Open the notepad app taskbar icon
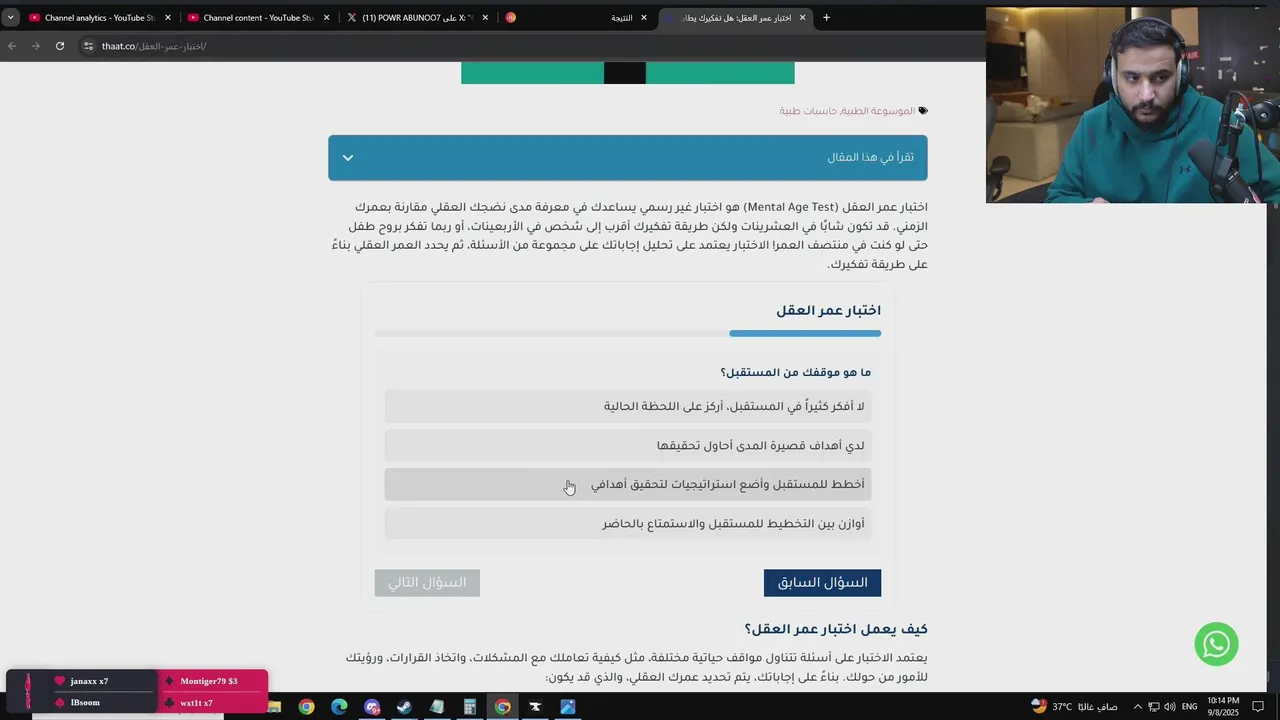This screenshot has height=720, width=1280. [437, 707]
